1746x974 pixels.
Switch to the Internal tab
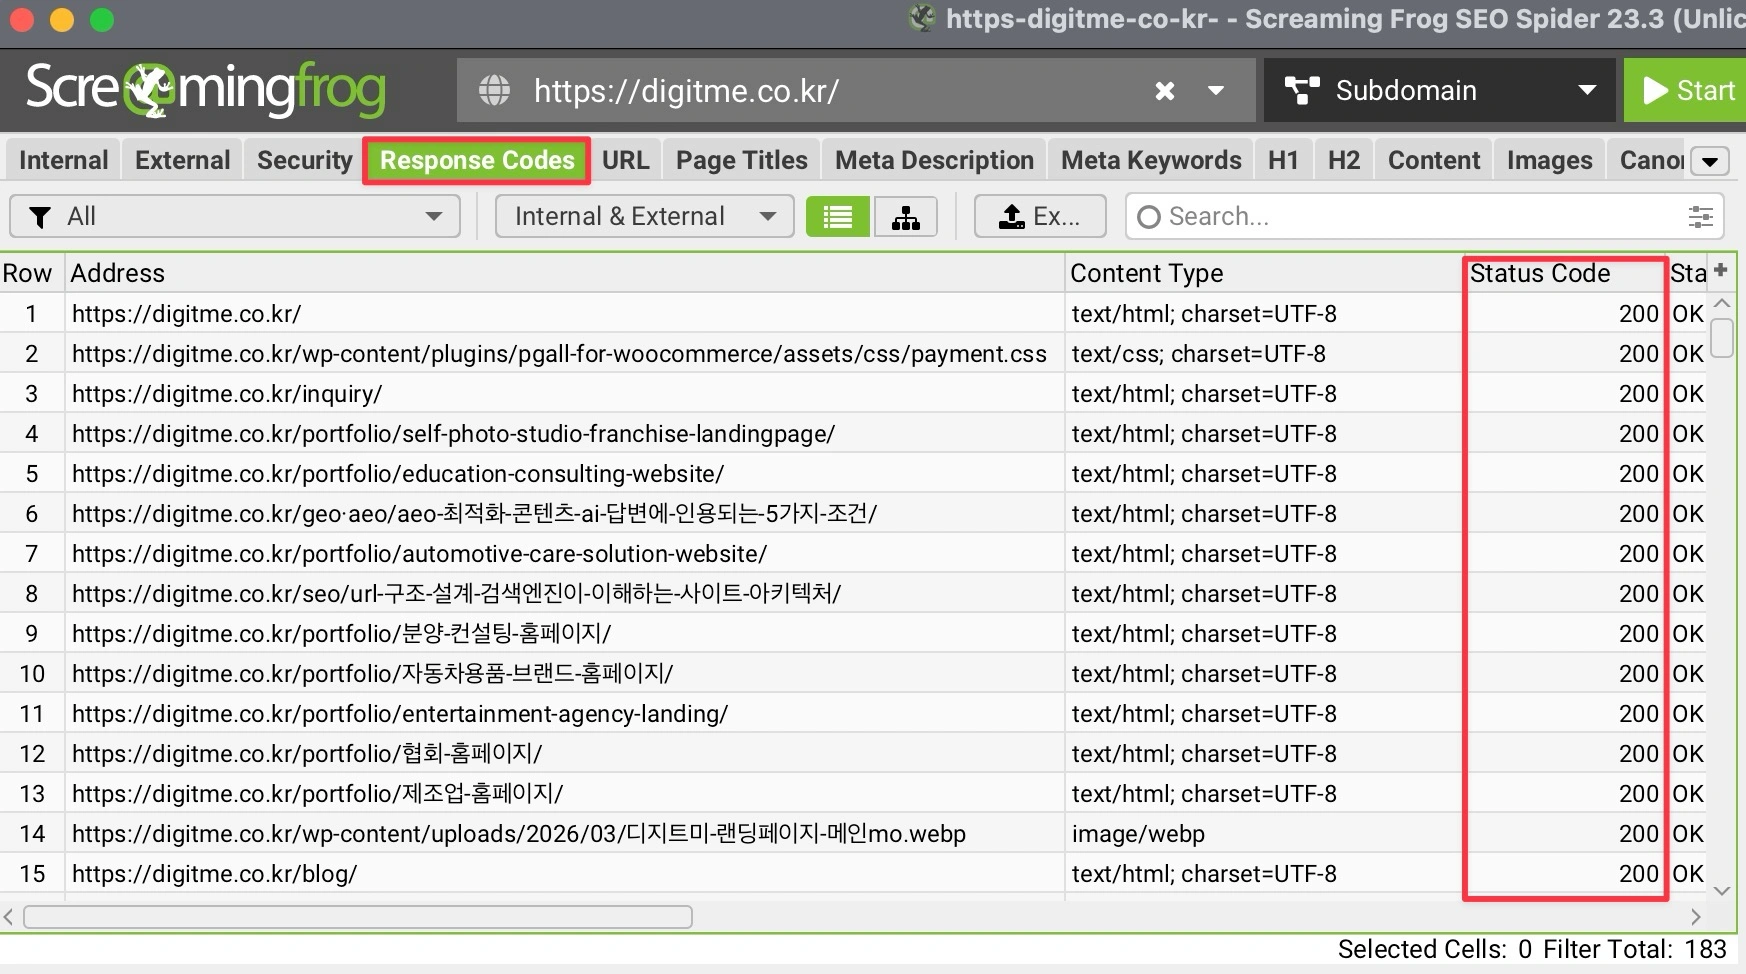[x=64, y=160]
